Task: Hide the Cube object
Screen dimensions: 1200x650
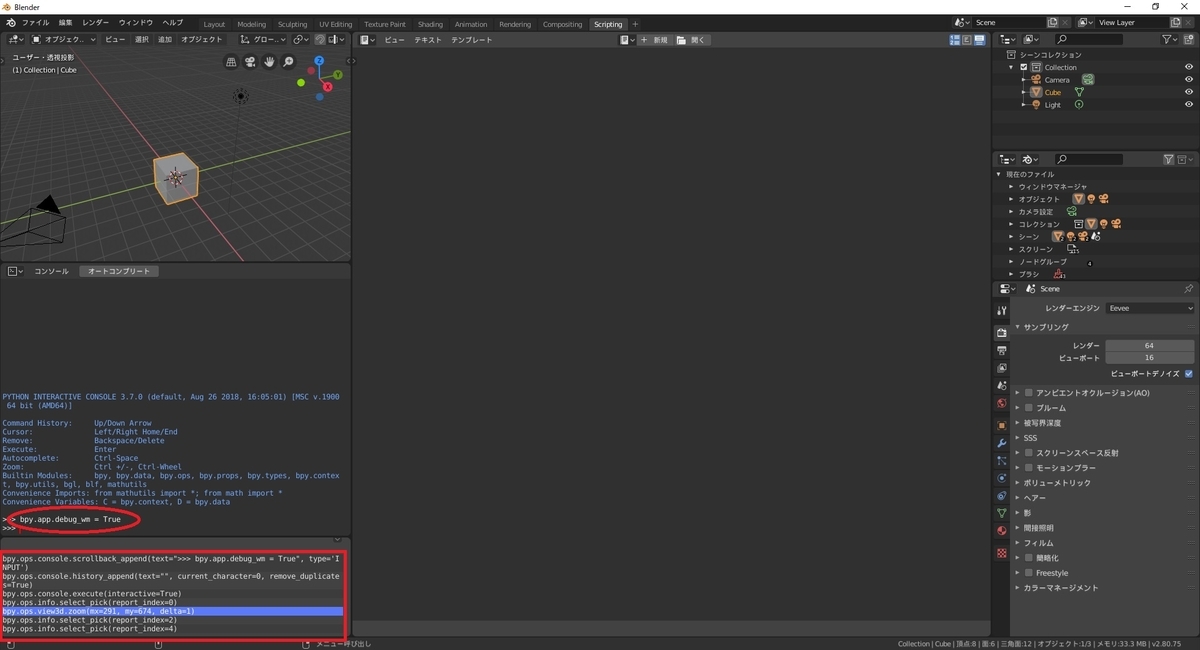Action: pos(1189,92)
